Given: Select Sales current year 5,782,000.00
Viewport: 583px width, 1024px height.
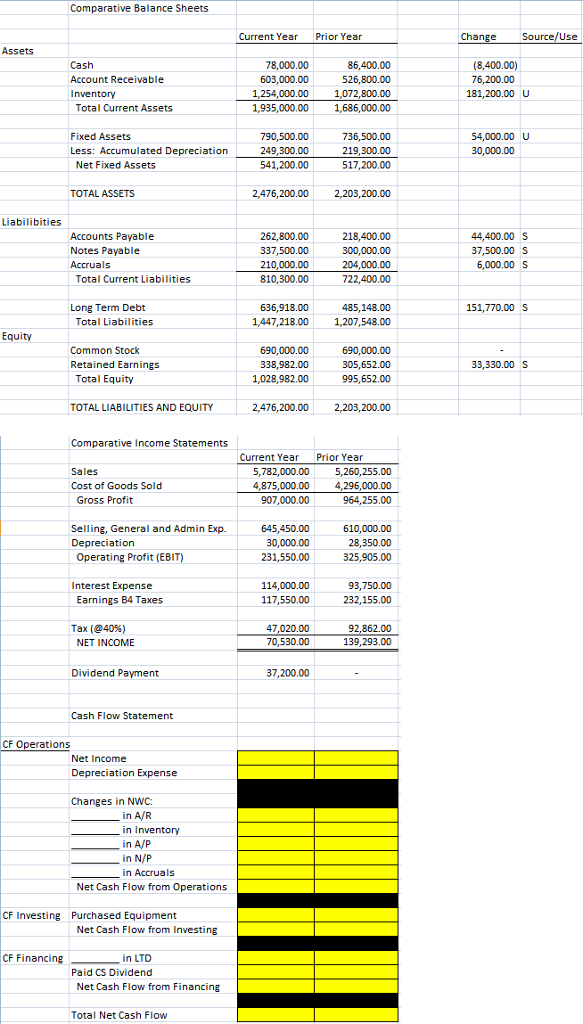Looking at the screenshot, I should click(282, 472).
